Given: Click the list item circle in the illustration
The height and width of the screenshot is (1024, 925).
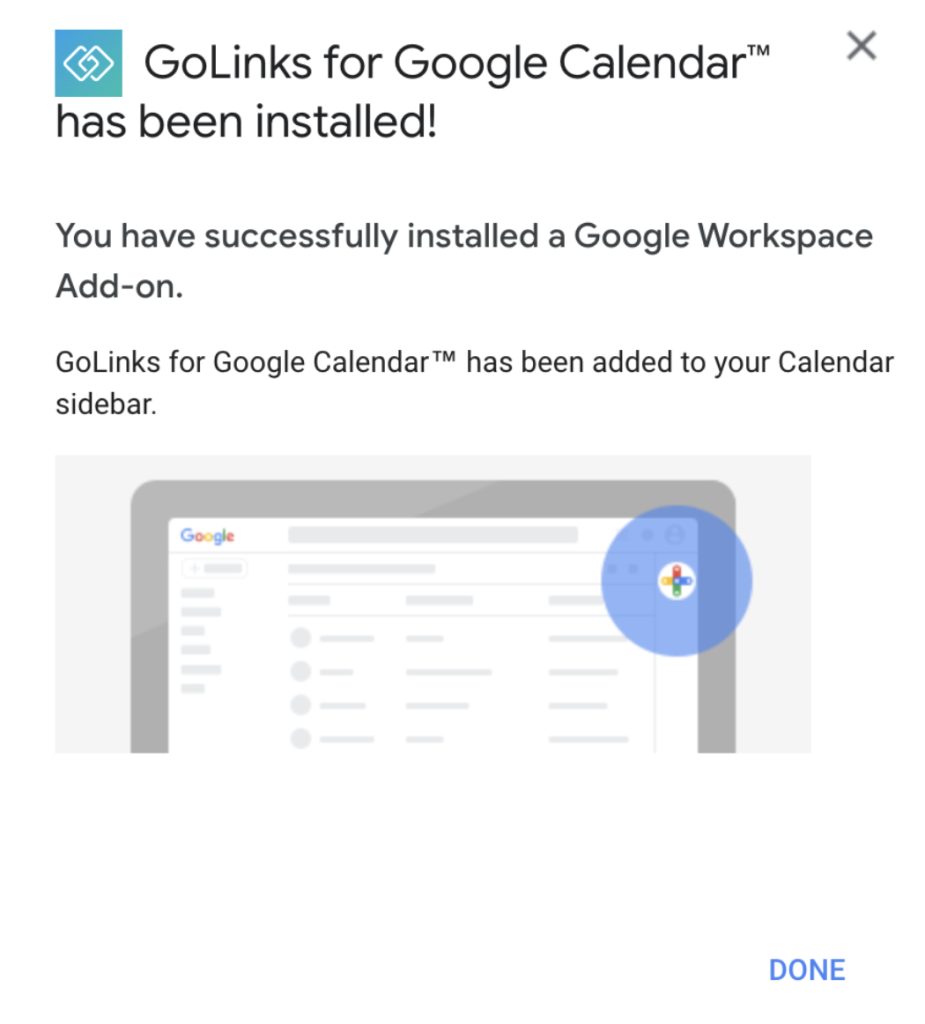Looking at the screenshot, I should click(x=300, y=637).
